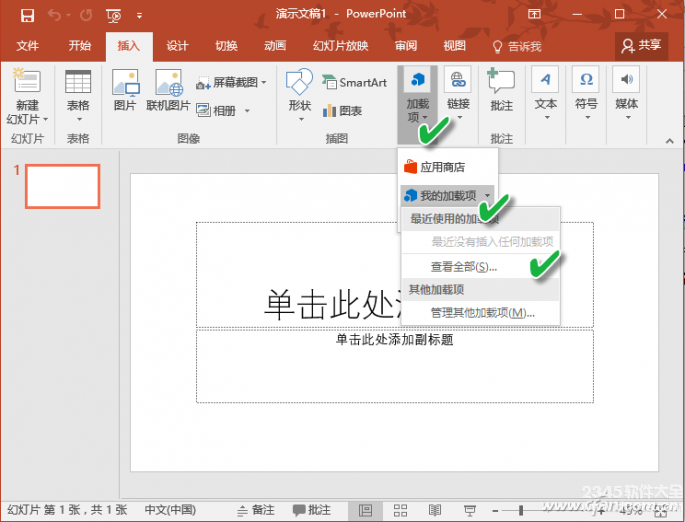Open the 文件 (File) tab

pos(27,46)
